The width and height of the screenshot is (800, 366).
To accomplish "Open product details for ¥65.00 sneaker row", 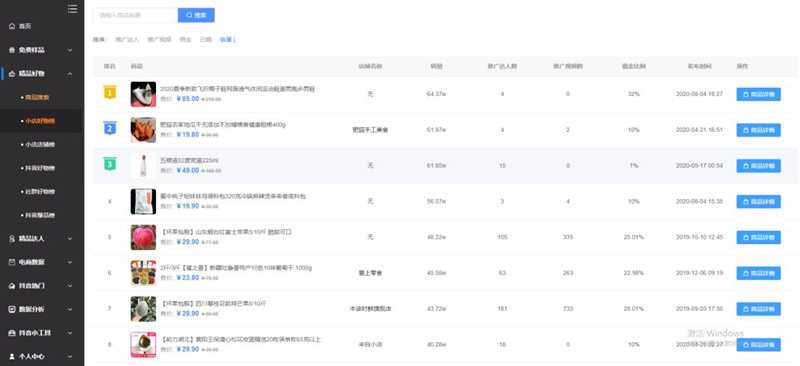I will point(758,94).
